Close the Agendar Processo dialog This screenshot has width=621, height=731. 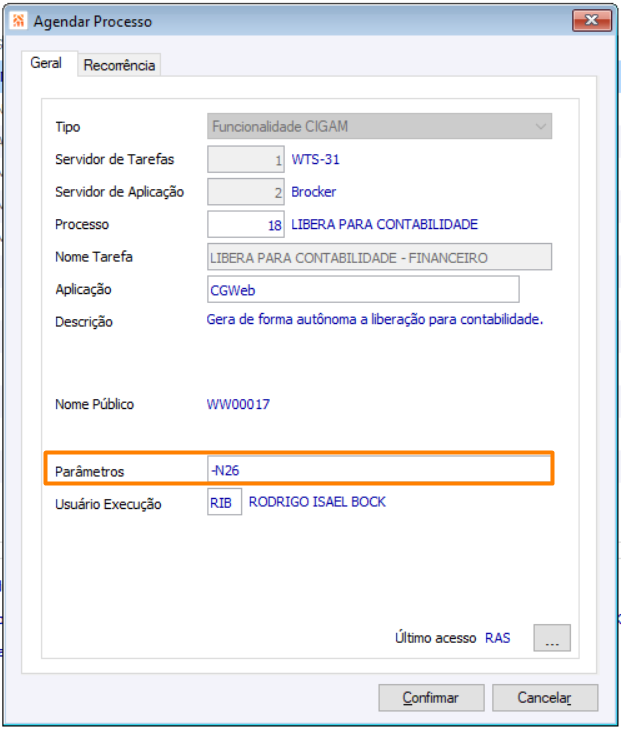click(592, 21)
